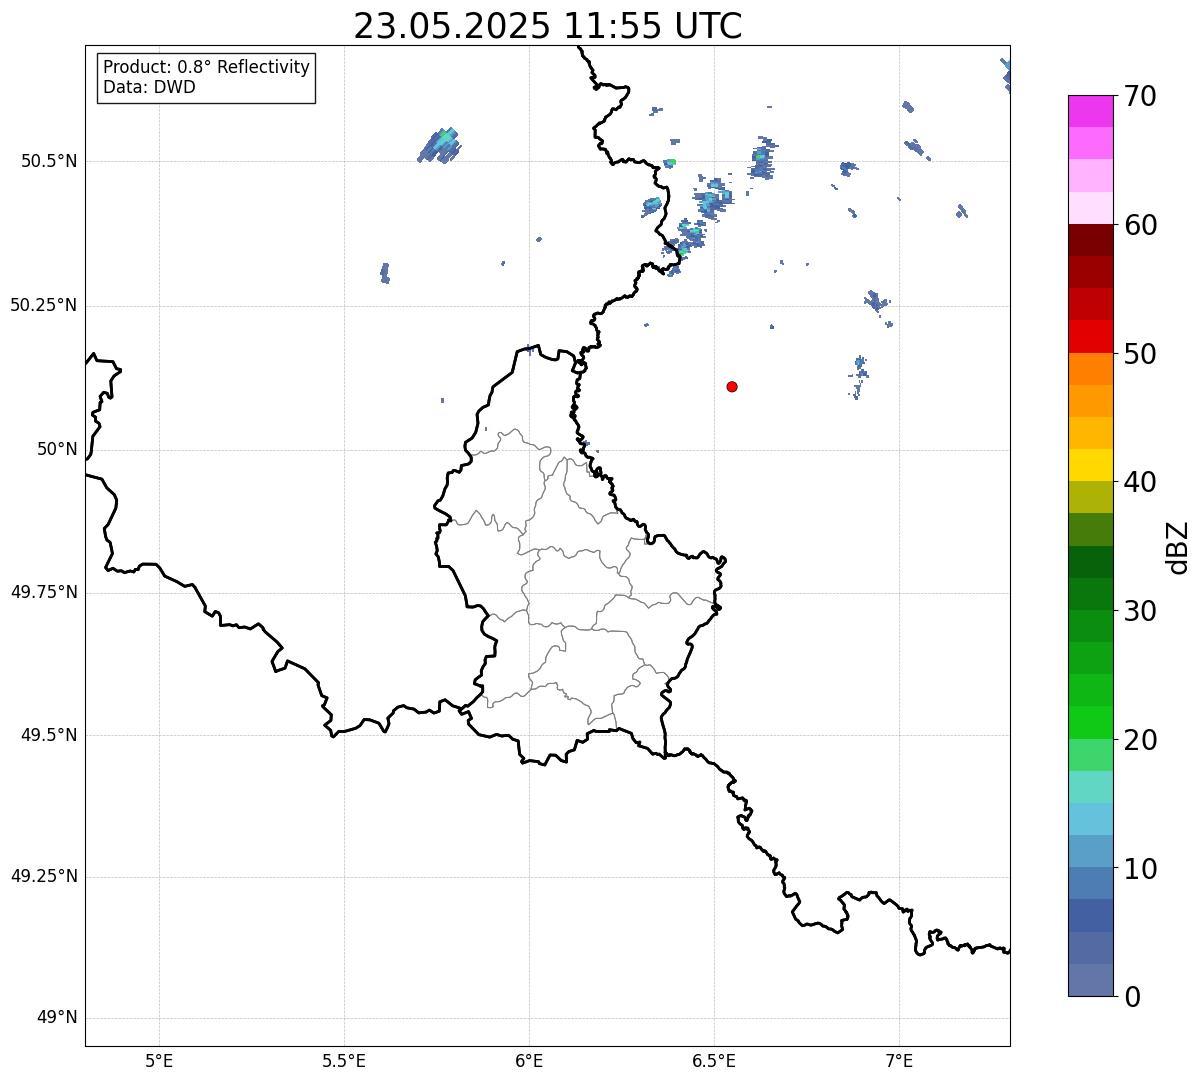Click the dBZ colorbar label
This screenshot has width=1202, height=1081.
[1178, 547]
